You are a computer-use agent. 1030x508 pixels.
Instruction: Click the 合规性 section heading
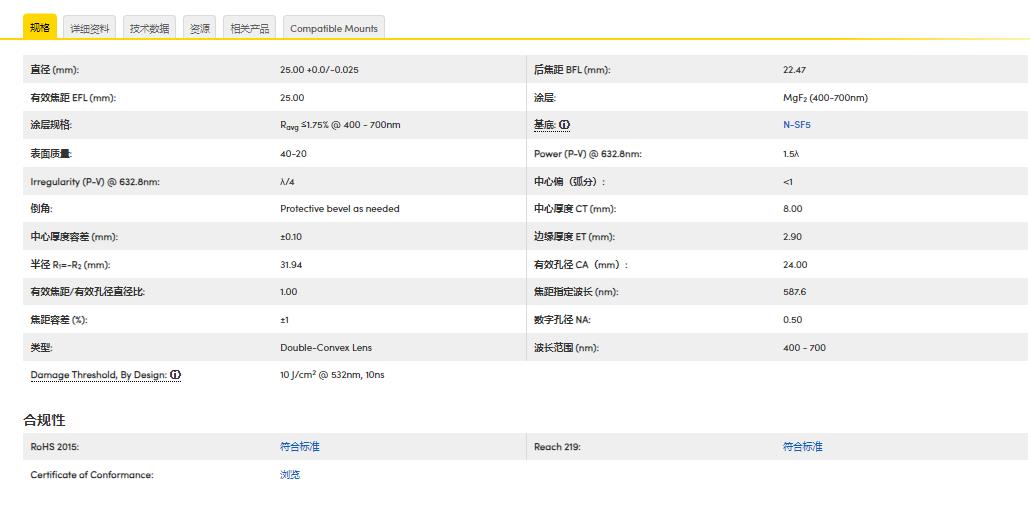[x=45, y=420]
